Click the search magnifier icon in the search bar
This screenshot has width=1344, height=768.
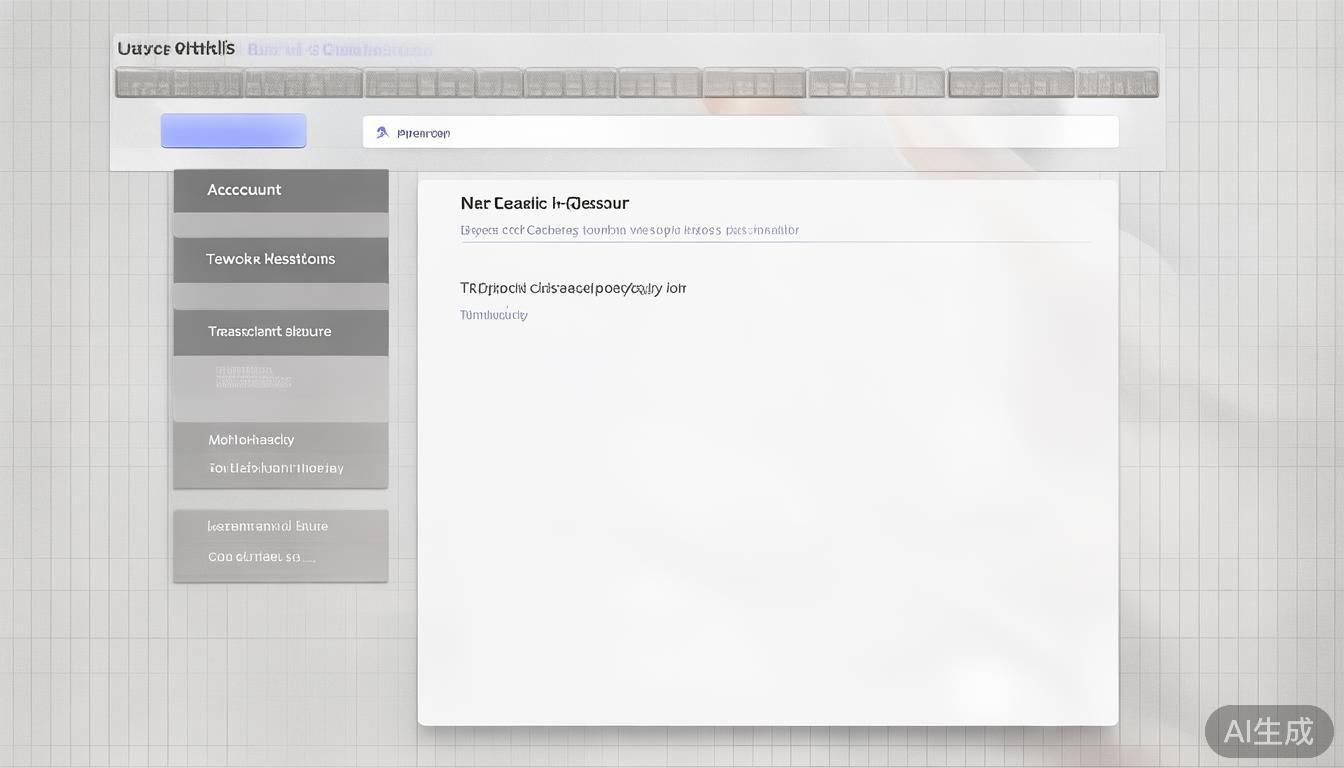pyautogui.click(x=382, y=132)
